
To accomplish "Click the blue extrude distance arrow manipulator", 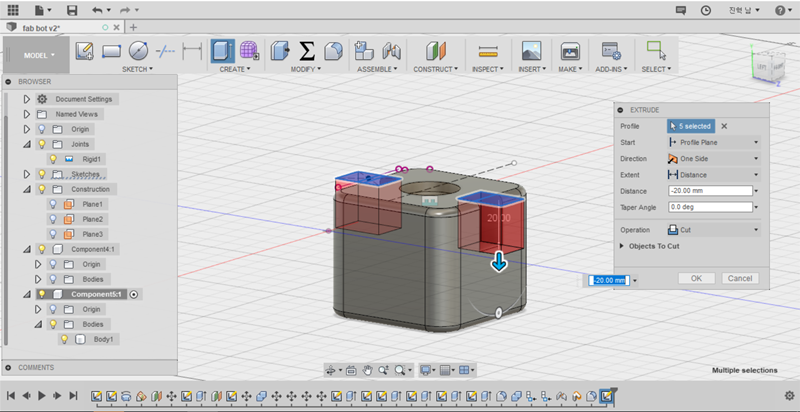I will point(498,262).
